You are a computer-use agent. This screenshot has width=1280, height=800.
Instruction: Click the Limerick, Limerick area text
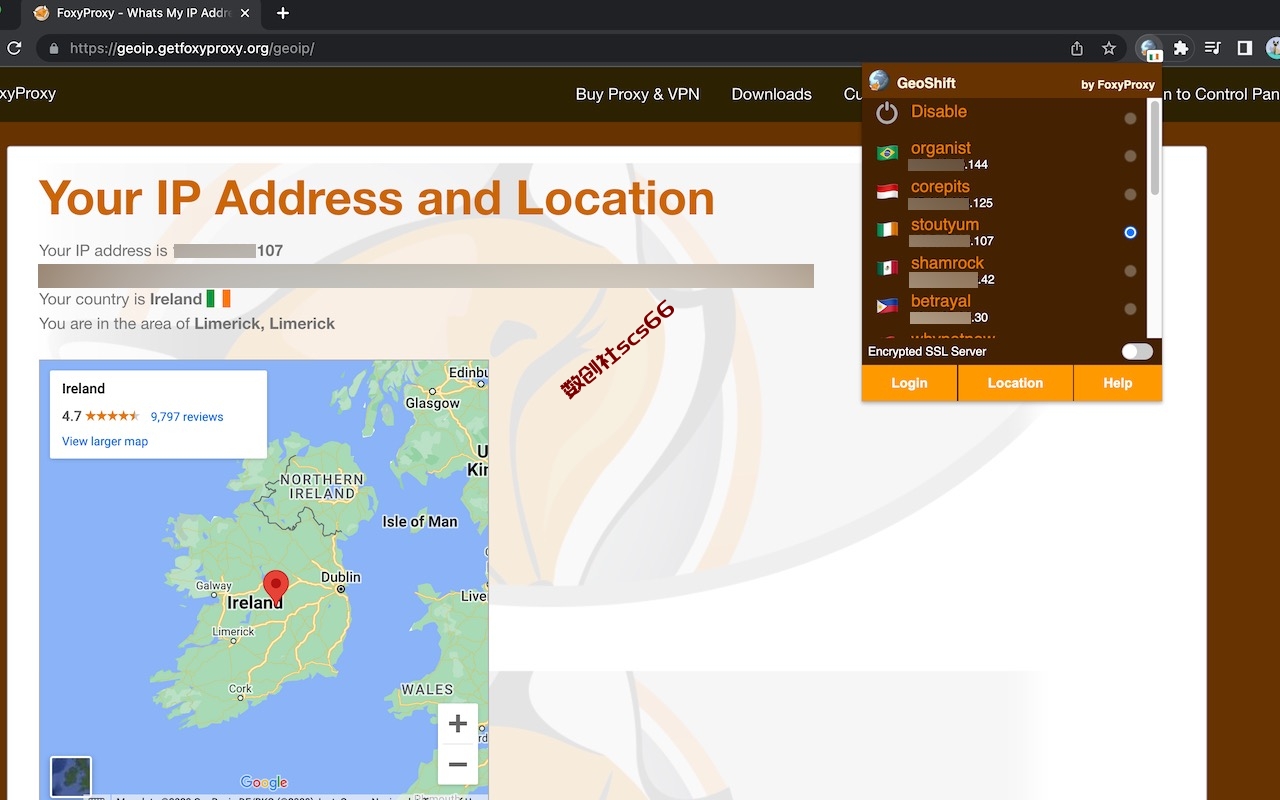(x=264, y=323)
